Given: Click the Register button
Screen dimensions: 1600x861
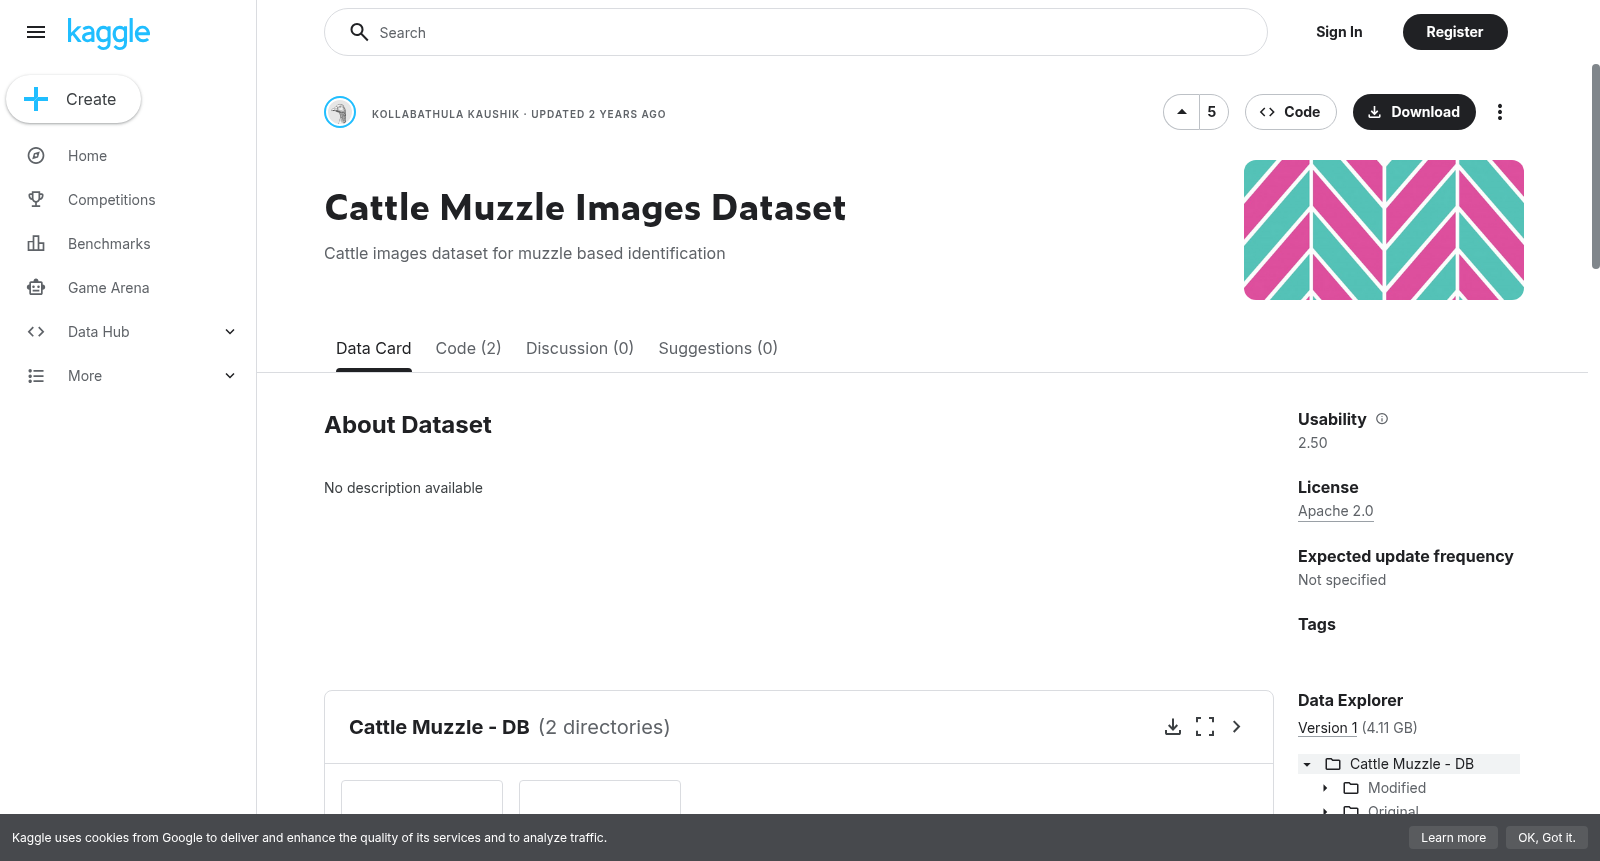Looking at the screenshot, I should click(x=1455, y=32).
